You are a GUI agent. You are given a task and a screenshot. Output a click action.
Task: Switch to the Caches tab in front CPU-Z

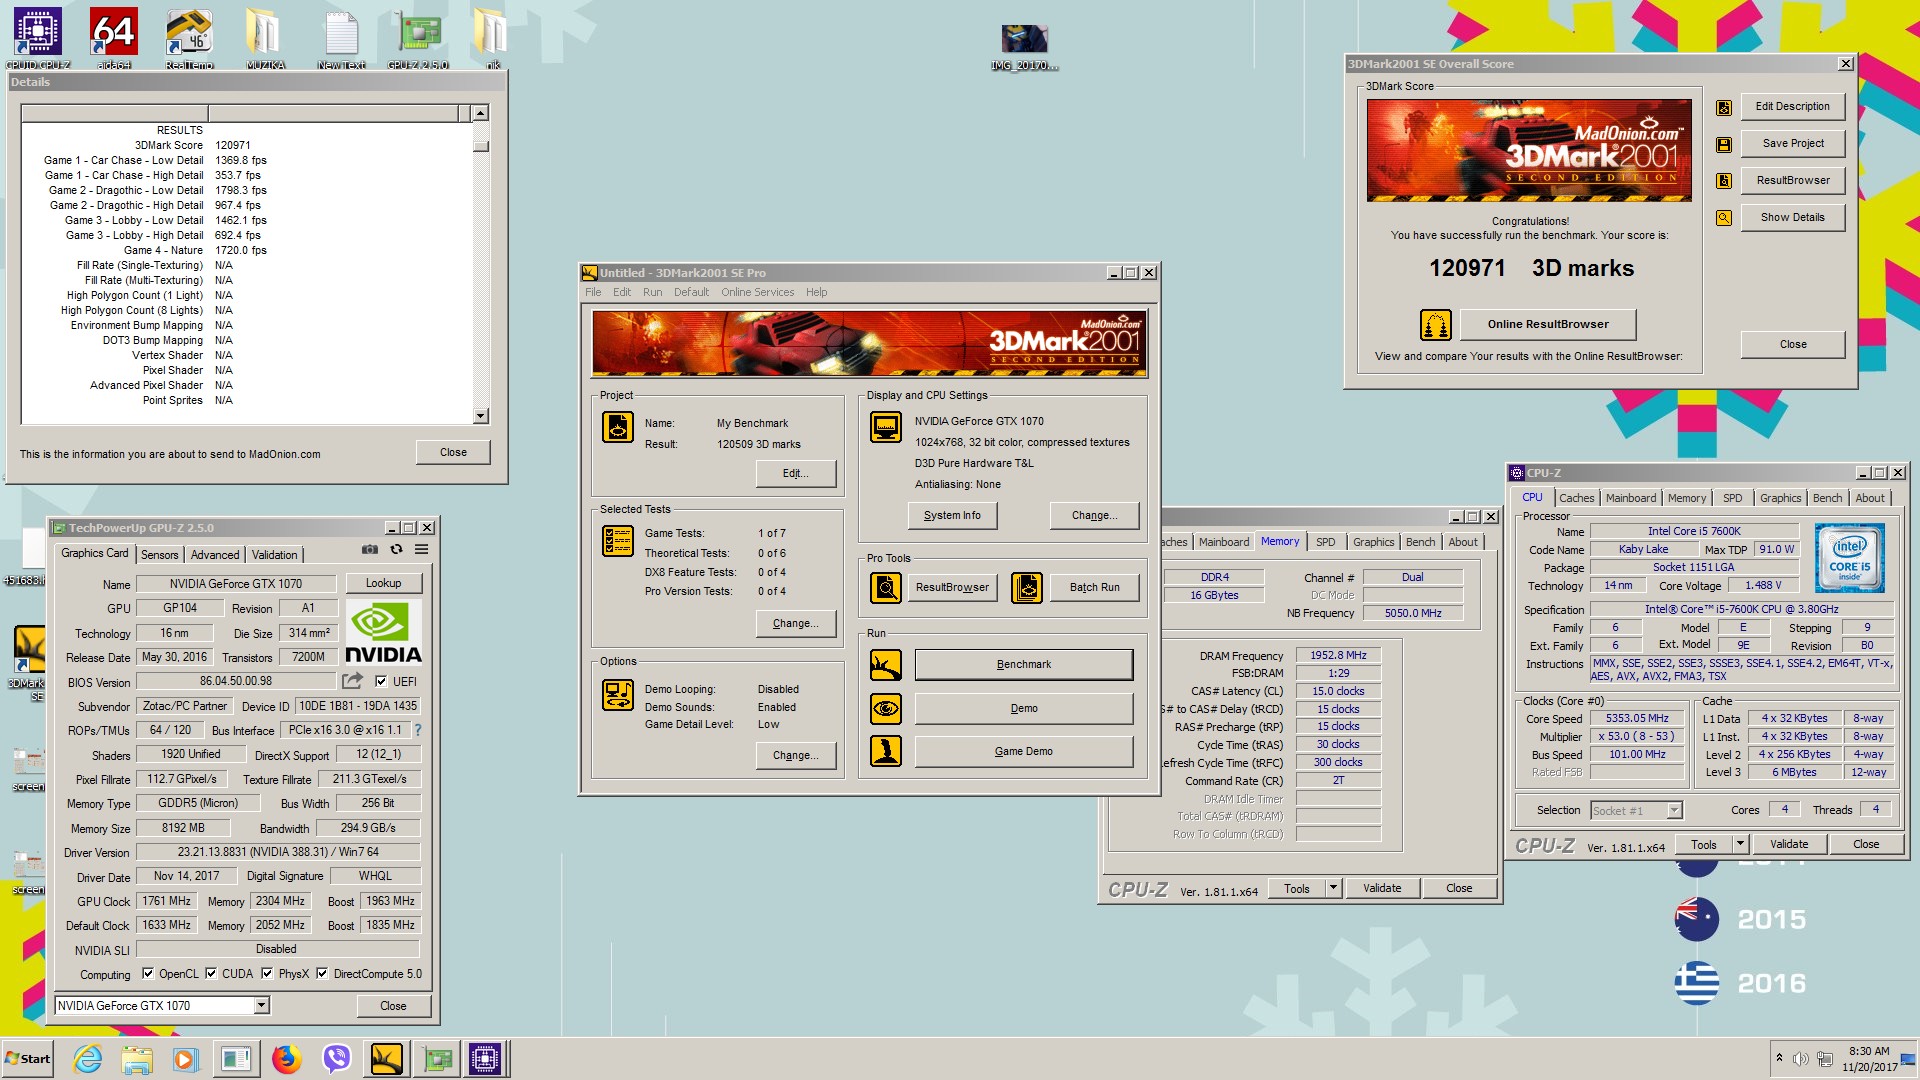(x=1576, y=498)
